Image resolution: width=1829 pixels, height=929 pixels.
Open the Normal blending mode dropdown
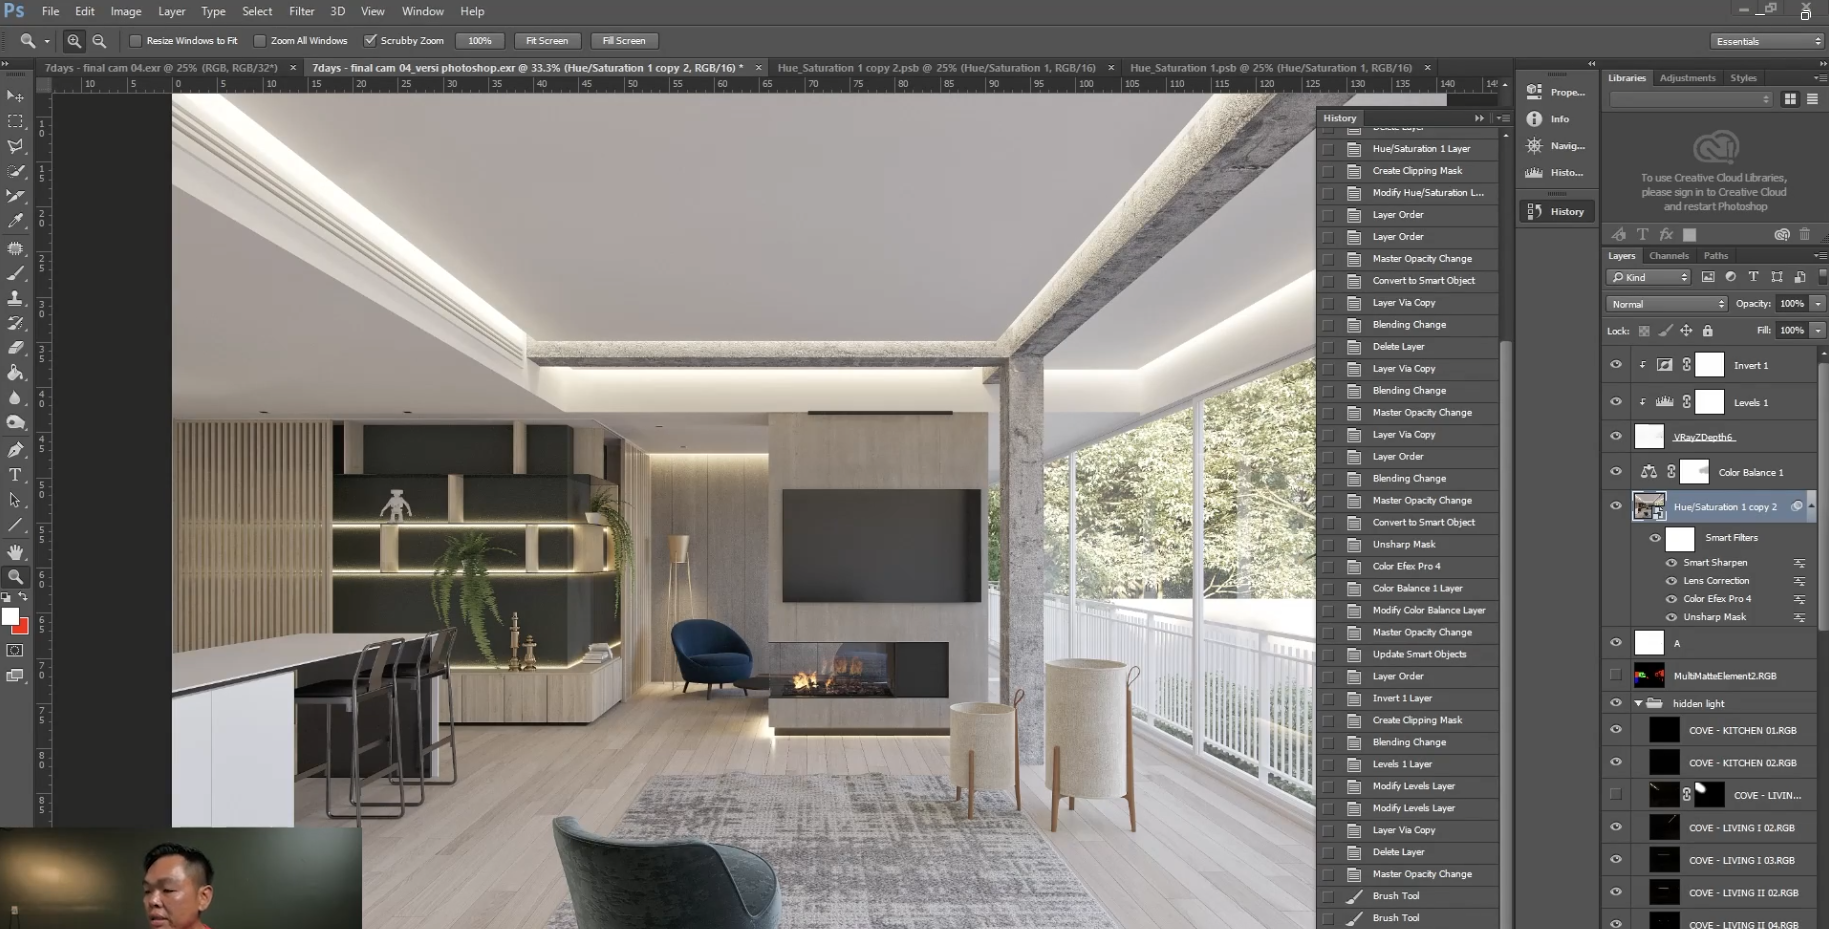coord(1666,304)
